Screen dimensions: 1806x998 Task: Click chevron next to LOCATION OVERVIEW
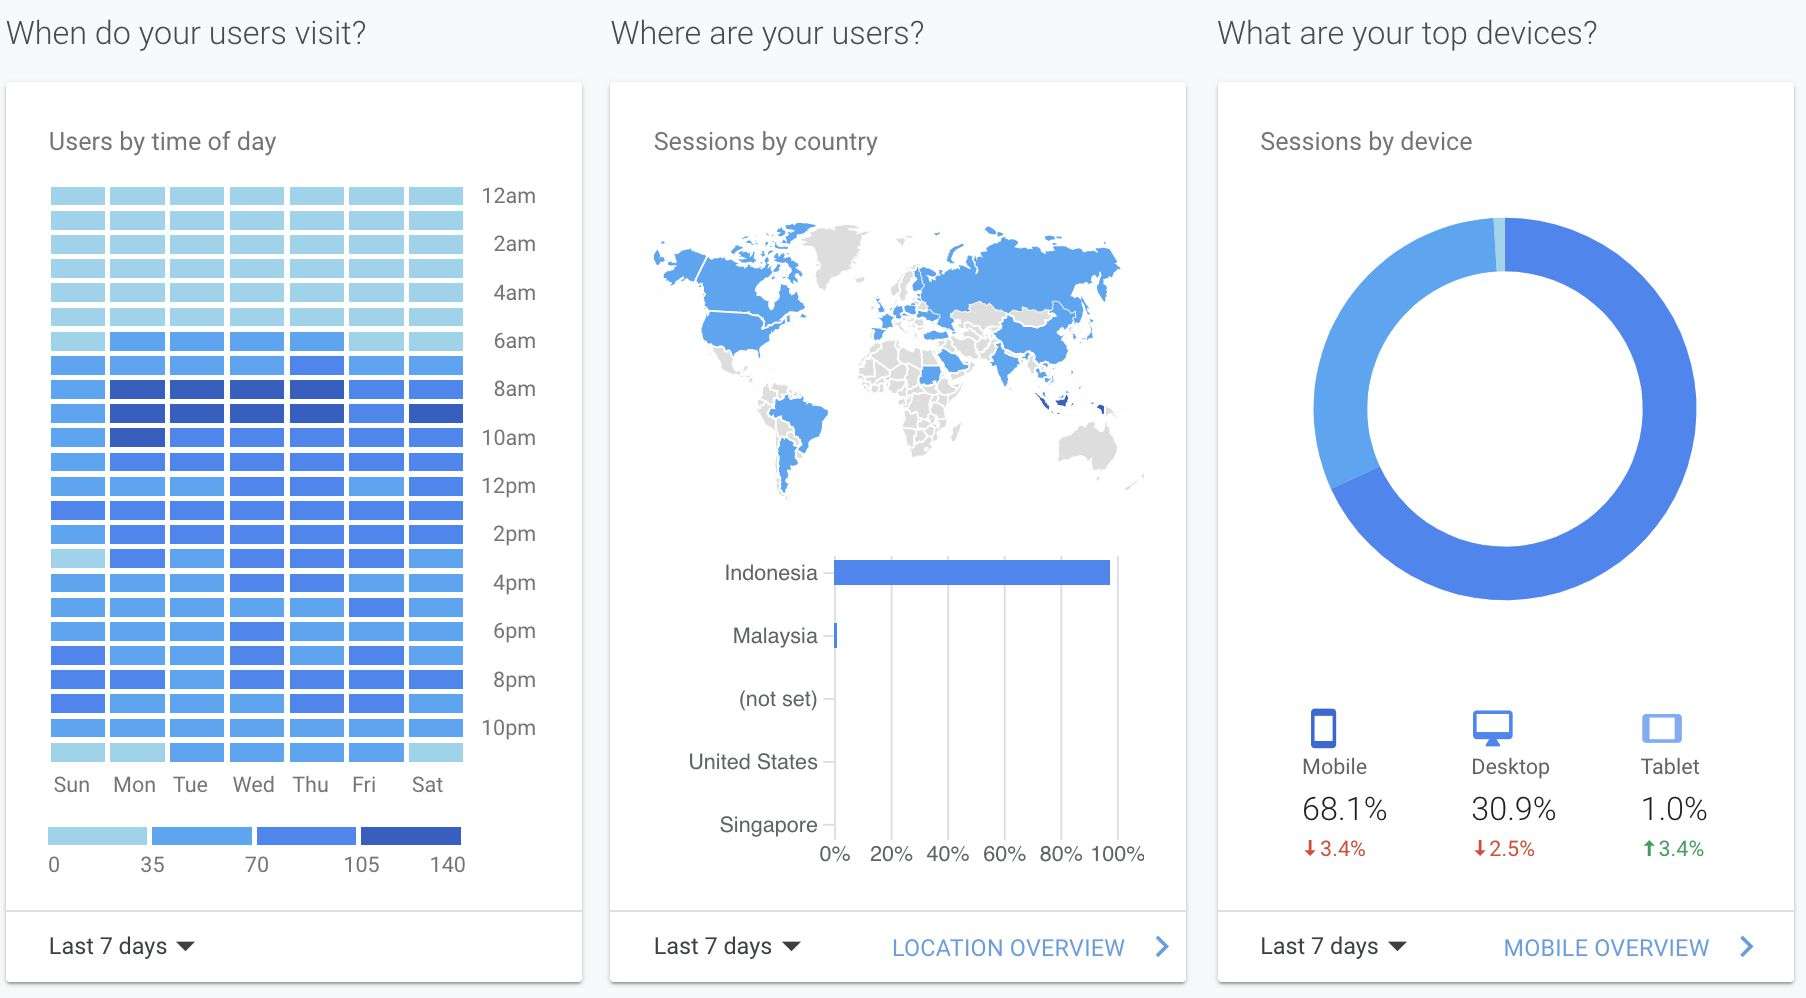pyautogui.click(x=1162, y=946)
